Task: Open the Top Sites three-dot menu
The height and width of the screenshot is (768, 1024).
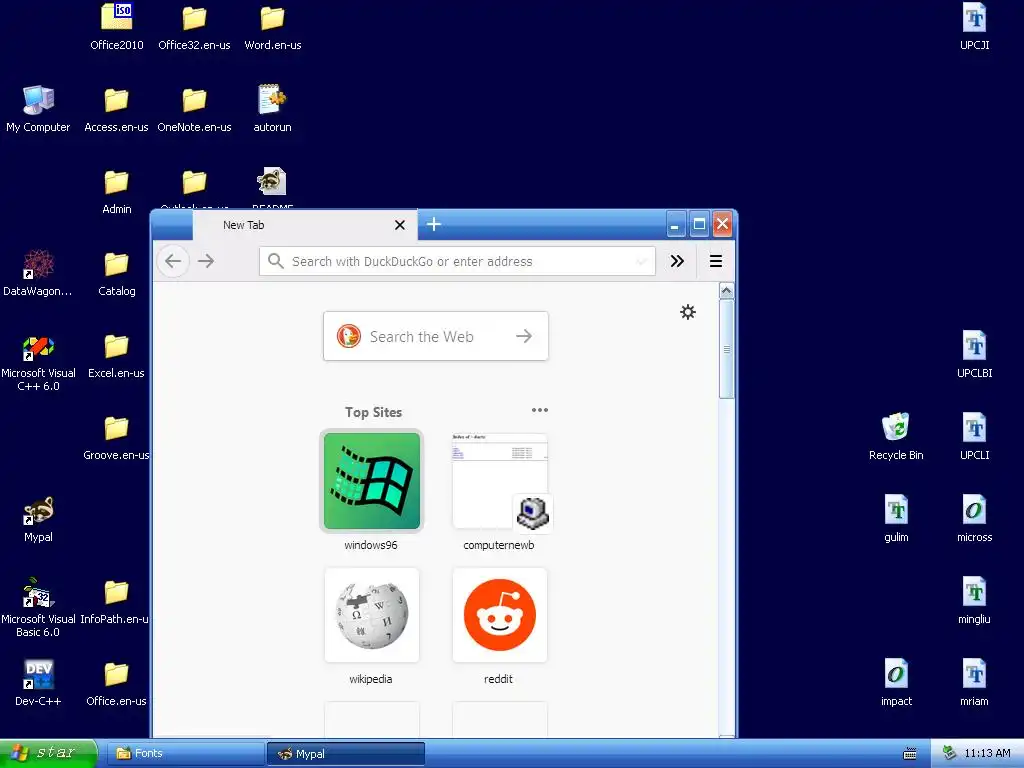Action: 539,410
